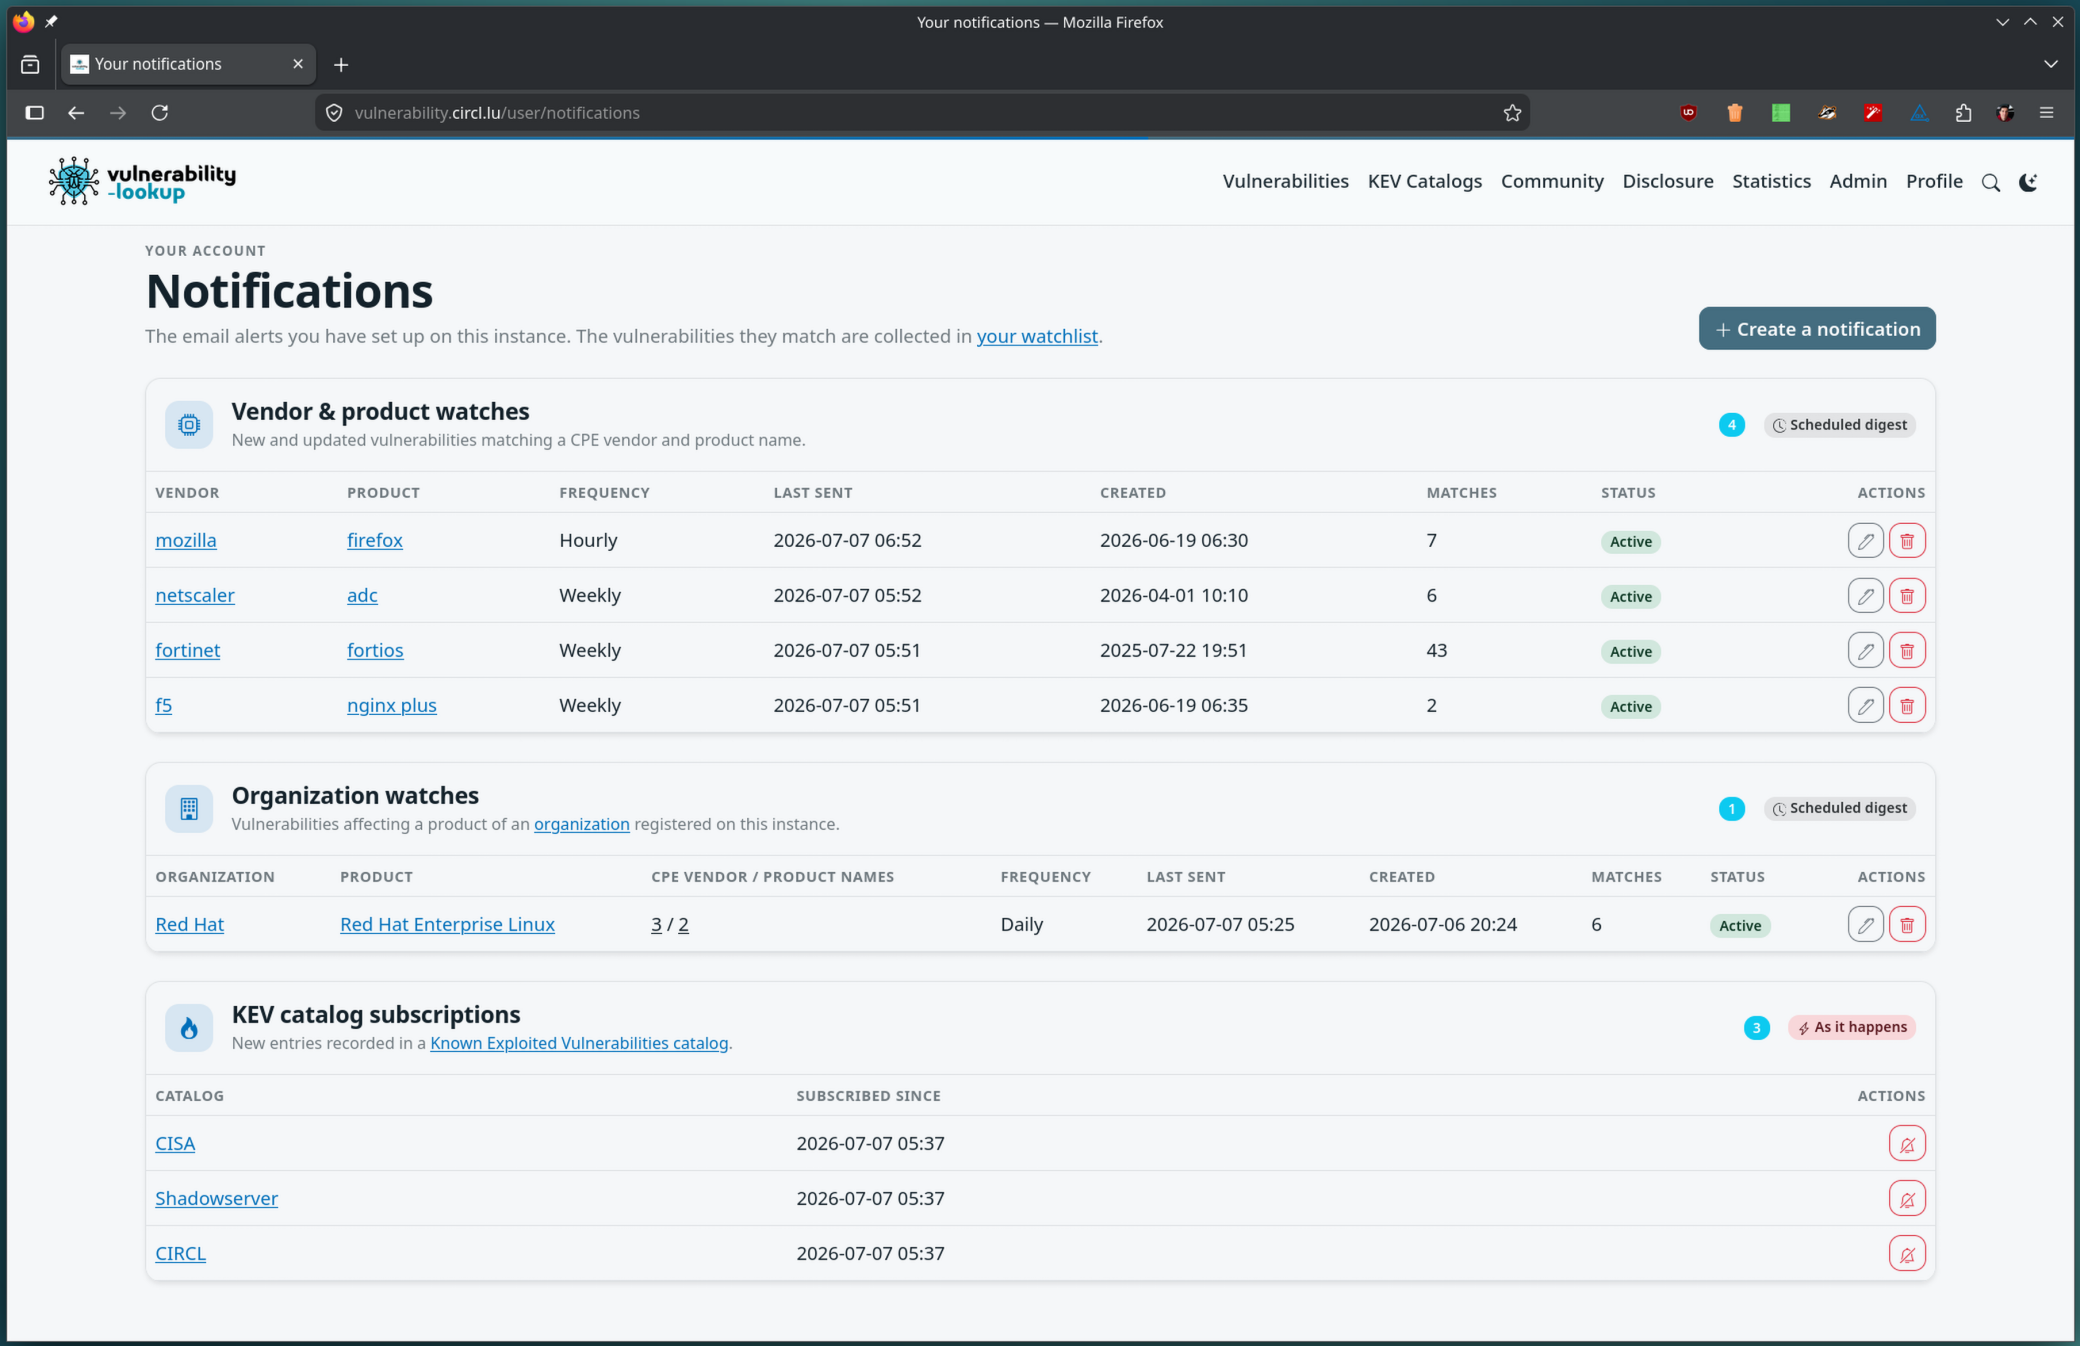This screenshot has height=1346, width=2080.
Task: Unsubscribe from the CIRCL catalog
Action: [x=1907, y=1254]
